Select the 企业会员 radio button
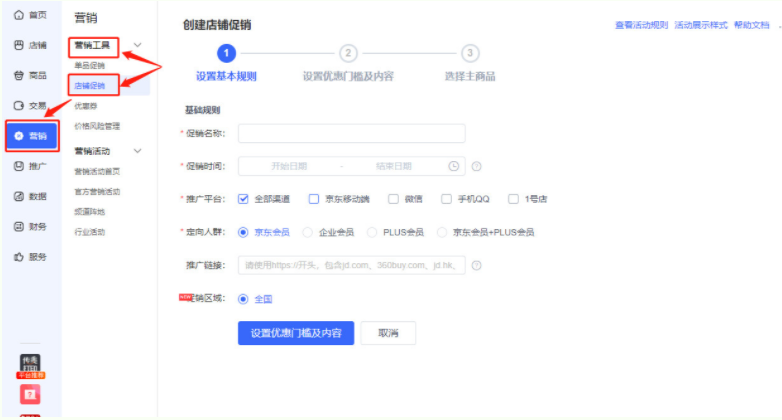 tap(308, 232)
